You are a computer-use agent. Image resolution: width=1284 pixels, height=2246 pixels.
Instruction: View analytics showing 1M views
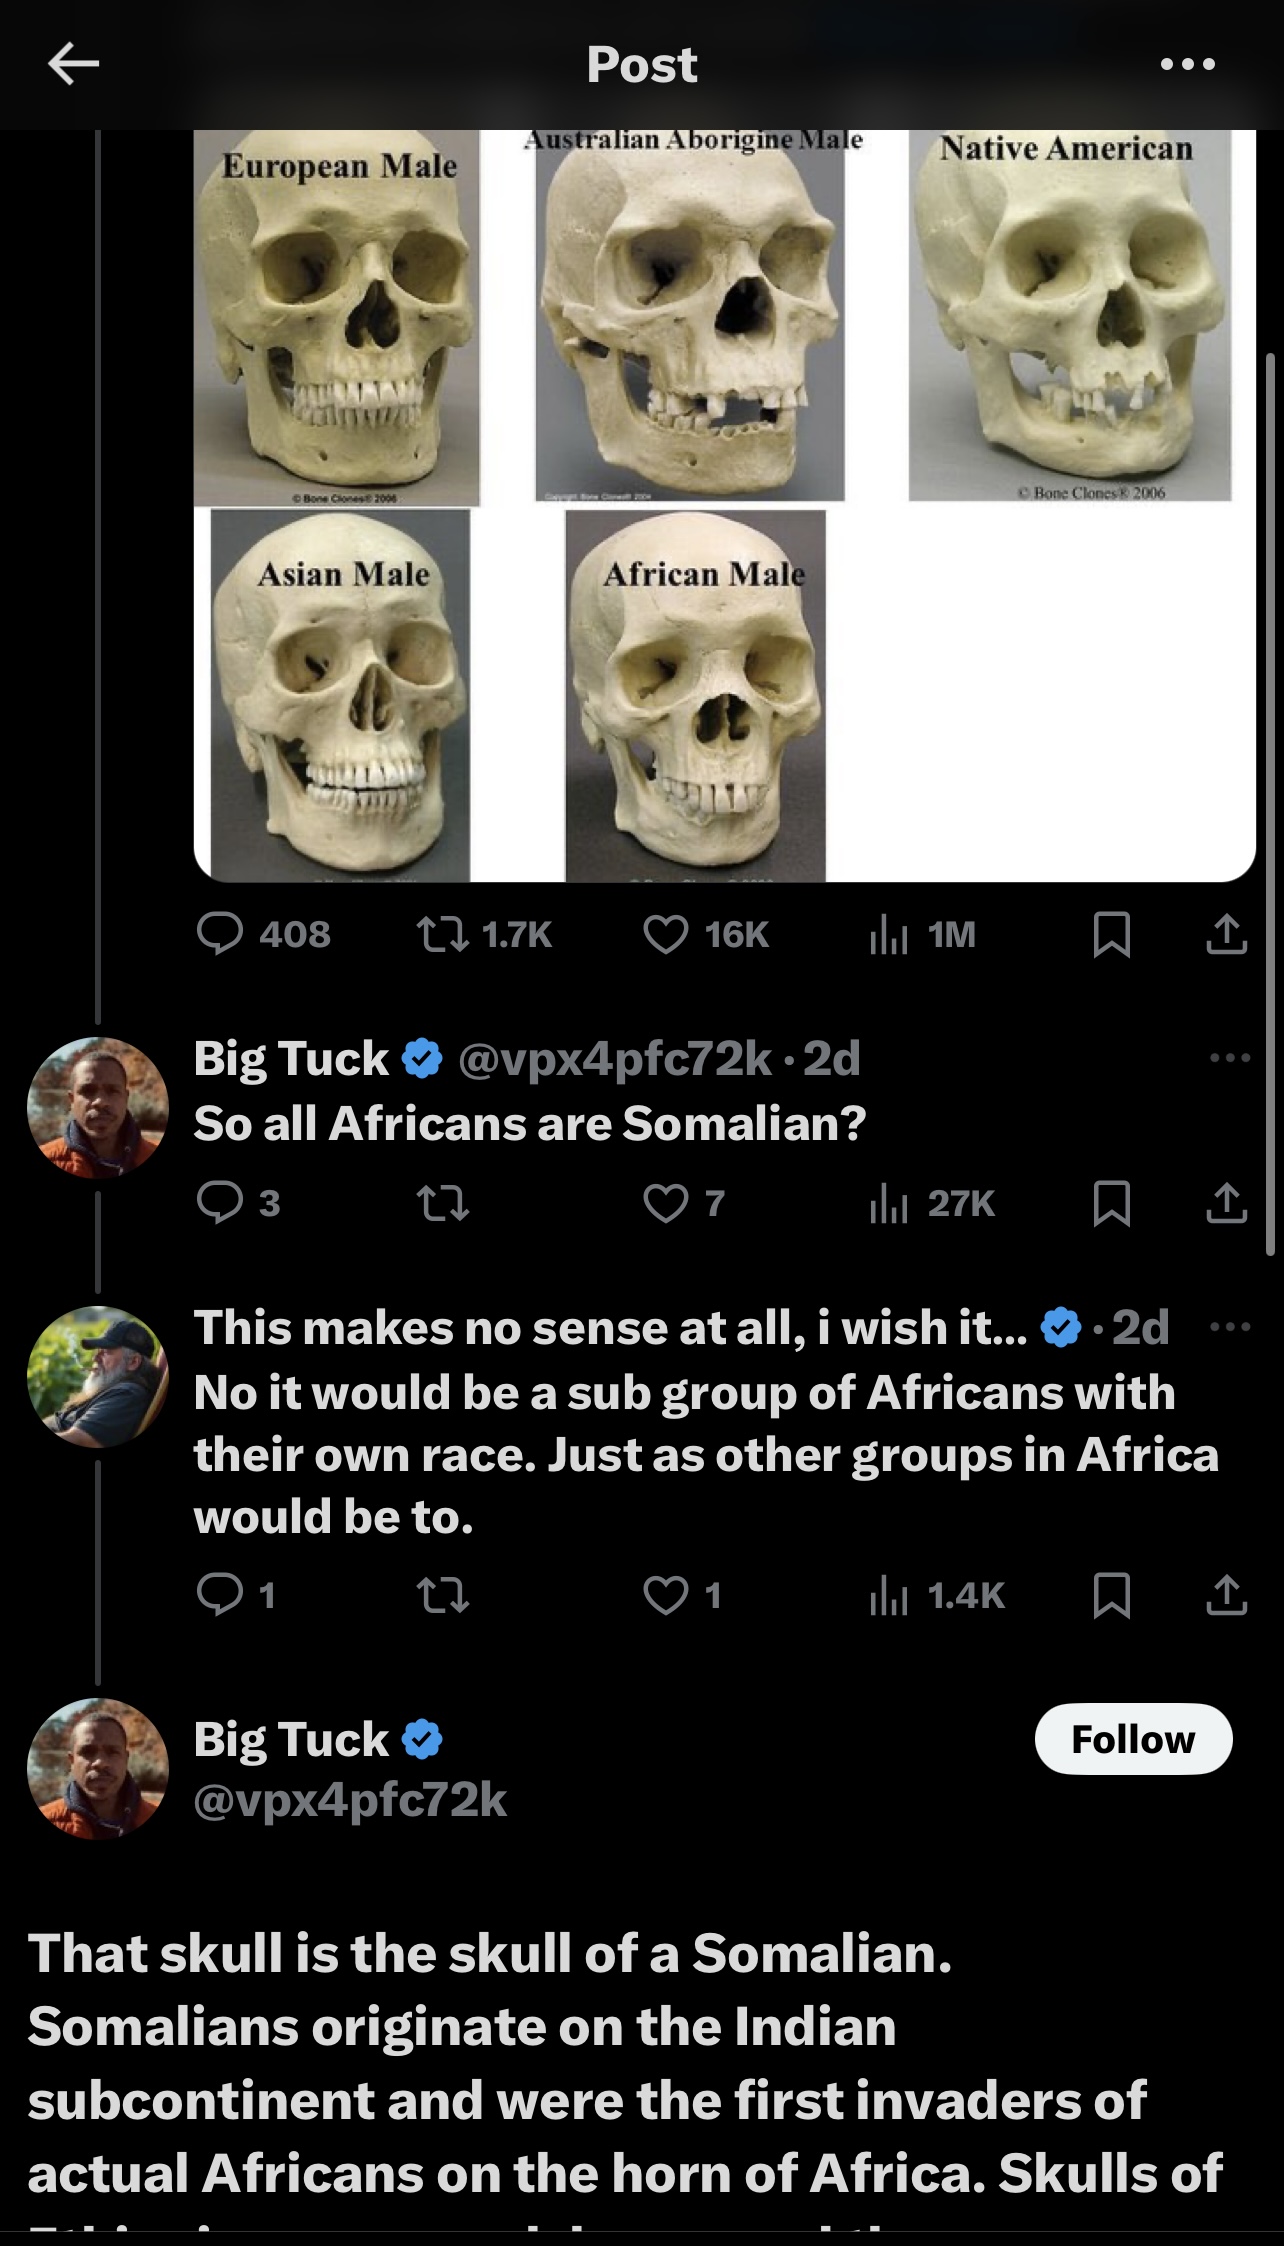889,934
